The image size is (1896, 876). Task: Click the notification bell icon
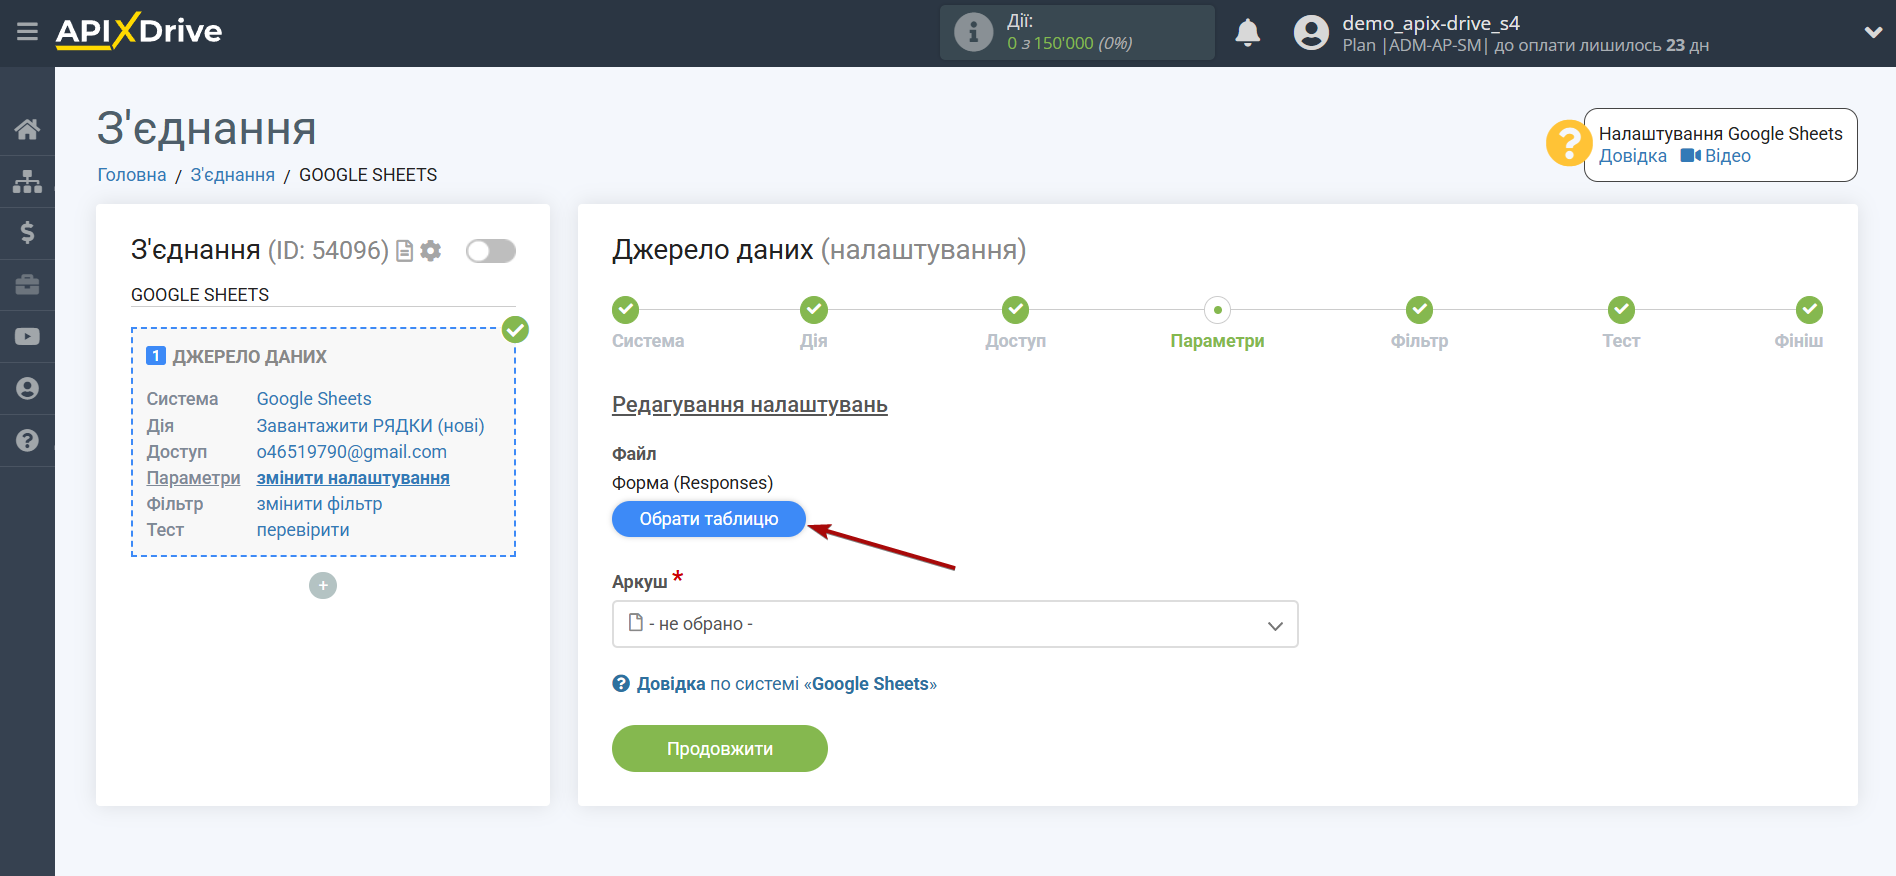tap(1247, 33)
